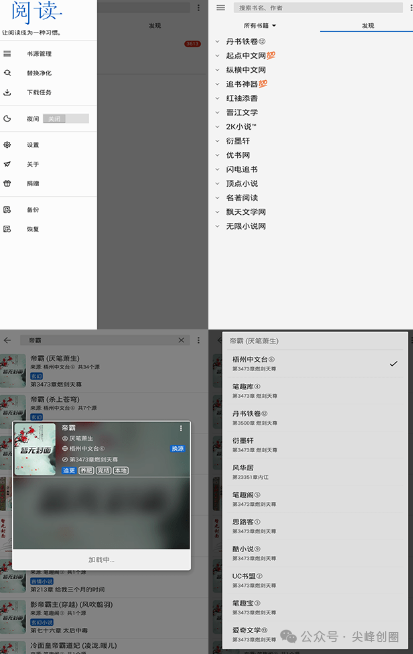Screen dimensions: 413x654
Task: Select 笔趣阁 in the source list
Action: point(315,499)
